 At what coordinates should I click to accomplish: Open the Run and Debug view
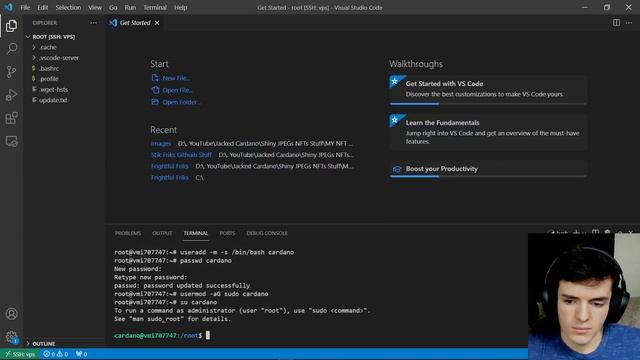pos(11,95)
